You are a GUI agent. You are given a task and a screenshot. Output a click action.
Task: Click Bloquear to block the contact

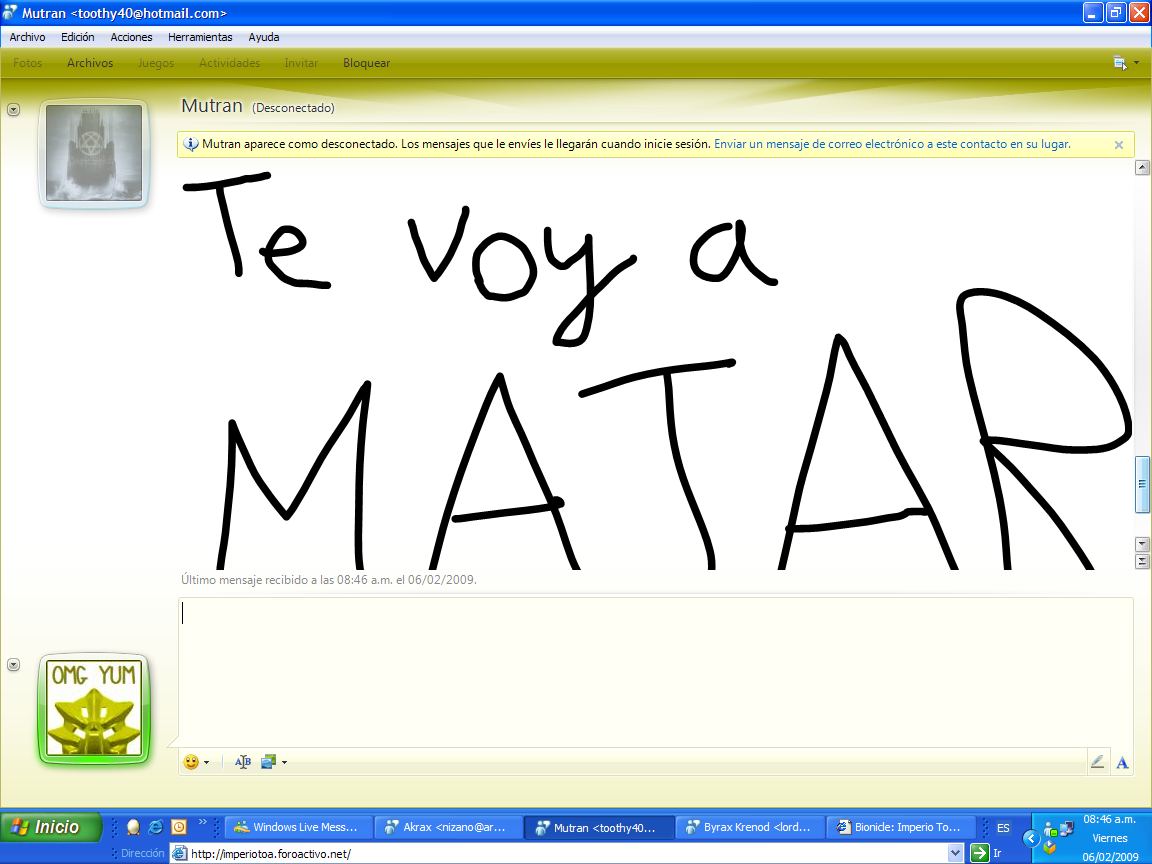tap(366, 62)
